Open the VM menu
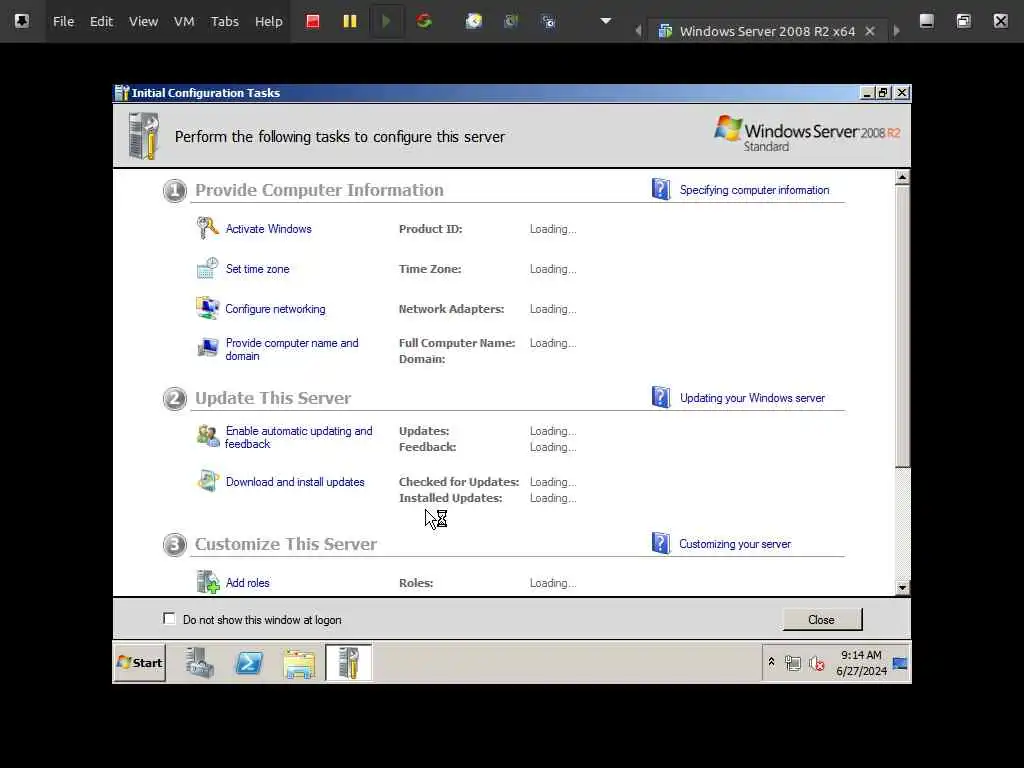Image resolution: width=1024 pixels, height=768 pixels. click(x=184, y=22)
